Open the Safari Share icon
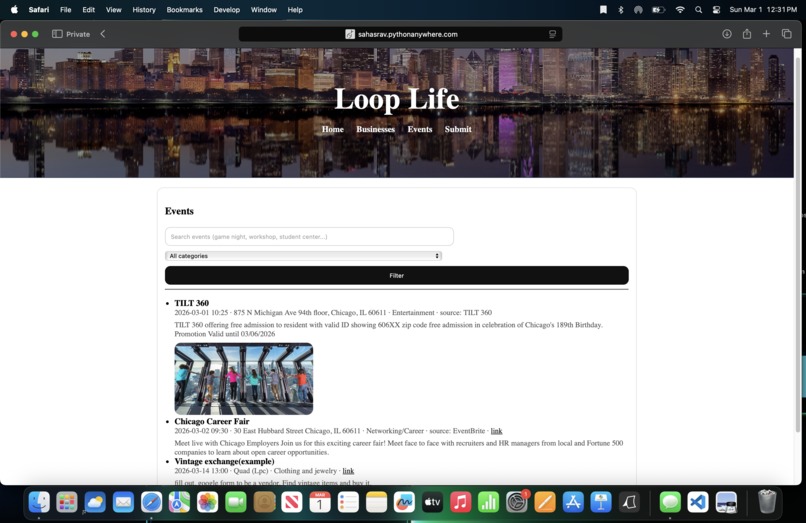Image resolution: width=806 pixels, height=523 pixels. [x=746, y=34]
